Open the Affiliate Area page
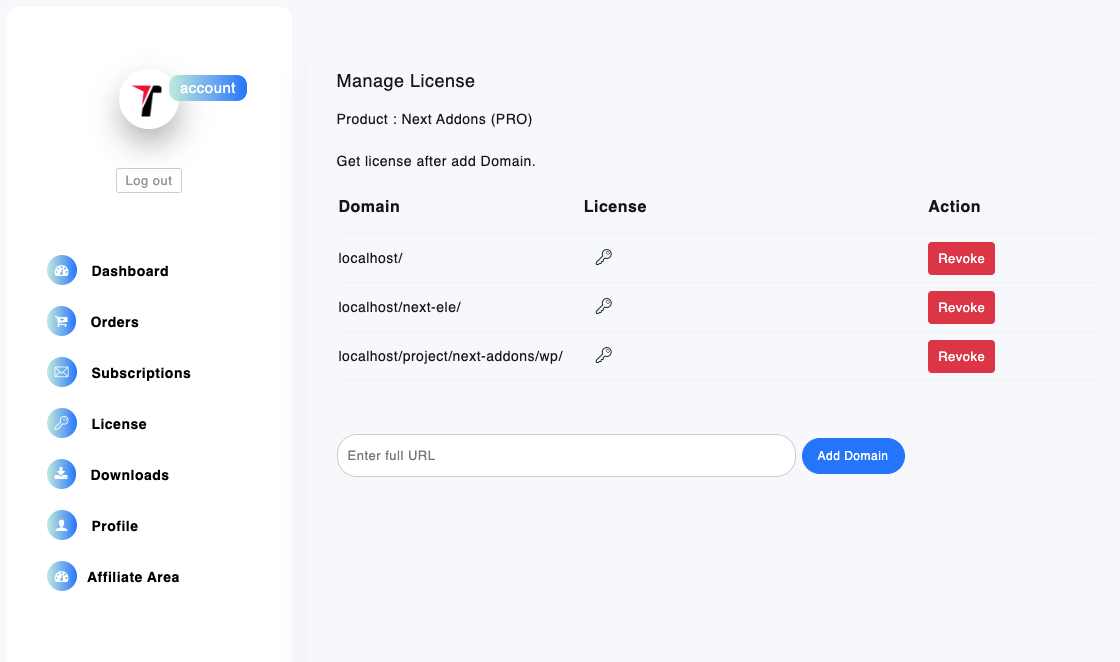Screen dimensions: 1120x662 coord(133,577)
